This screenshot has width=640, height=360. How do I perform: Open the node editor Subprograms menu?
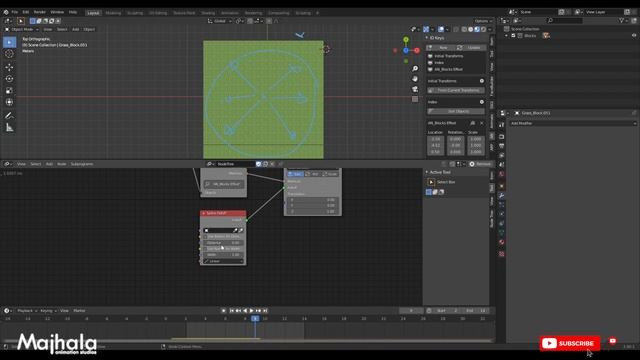coord(82,164)
